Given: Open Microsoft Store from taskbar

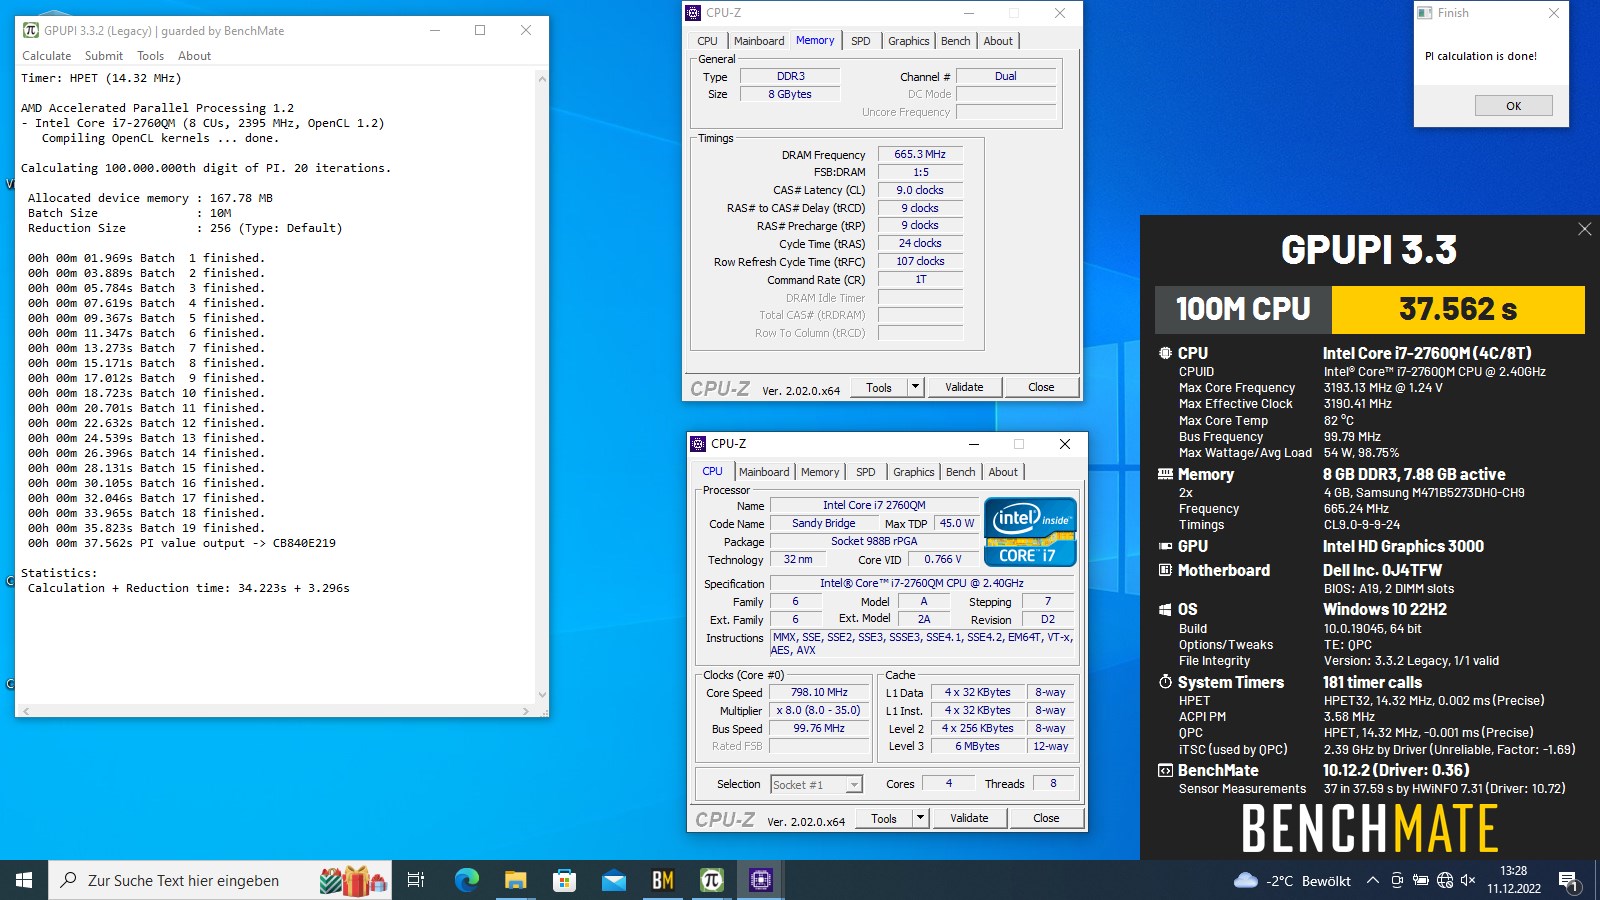Looking at the screenshot, I should pyautogui.click(x=564, y=880).
